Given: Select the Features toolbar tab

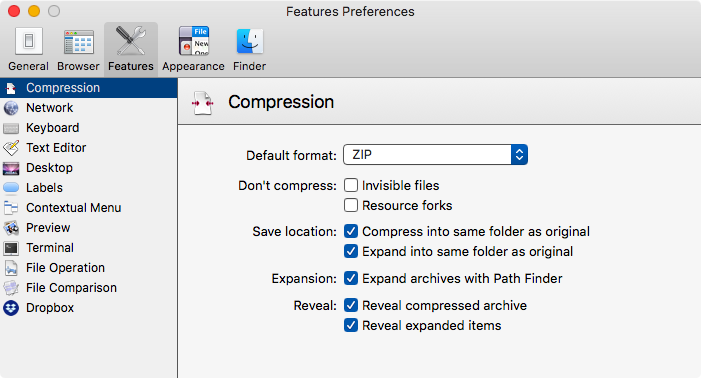Looking at the screenshot, I should (x=131, y=48).
